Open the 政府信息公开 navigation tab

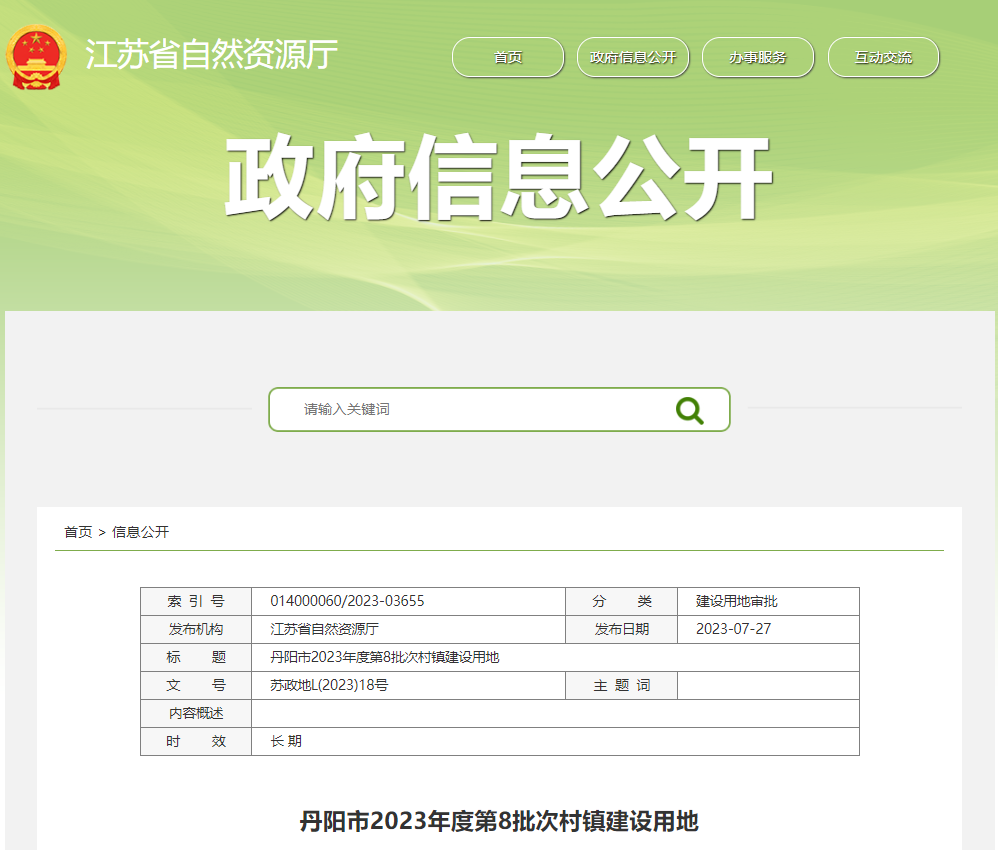pos(633,57)
